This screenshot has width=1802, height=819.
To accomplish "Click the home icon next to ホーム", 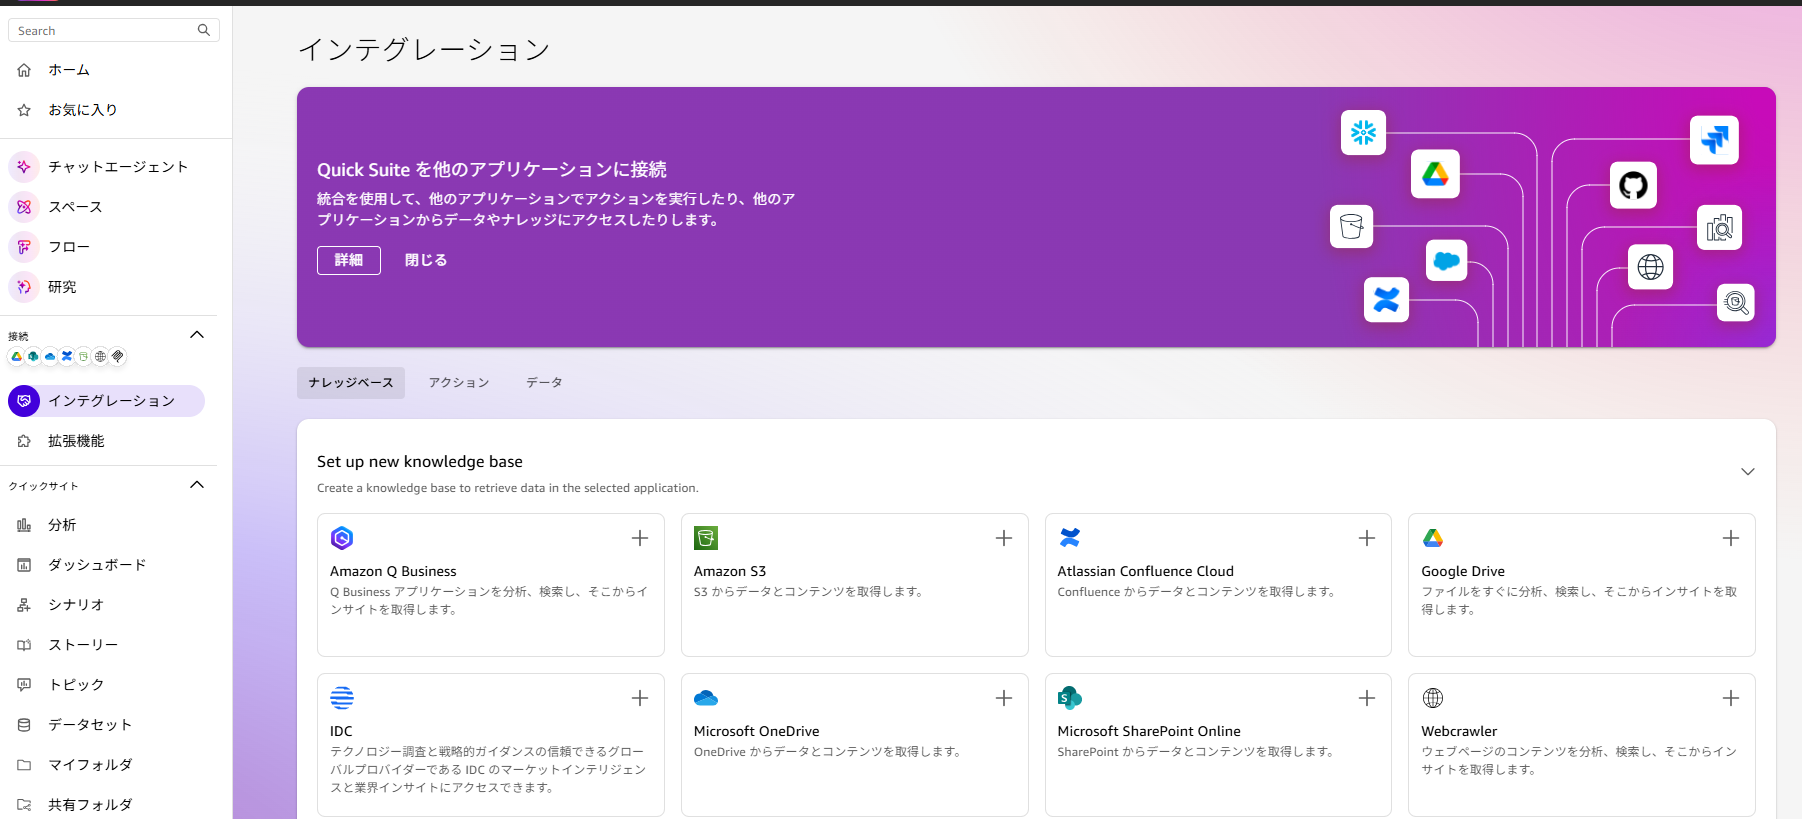I will [x=24, y=70].
